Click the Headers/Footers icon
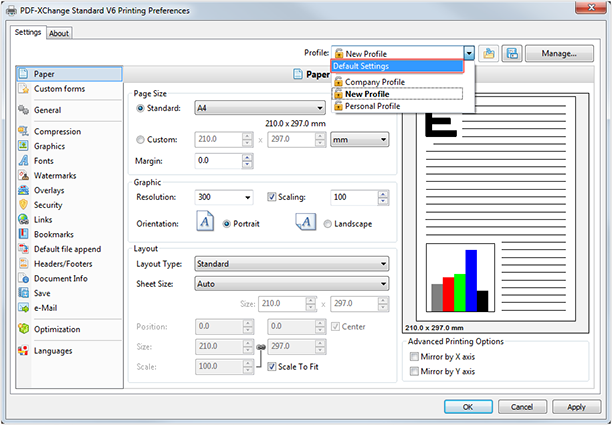The height and width of the screenshot is (425, 612). click(x=23, y=263)
